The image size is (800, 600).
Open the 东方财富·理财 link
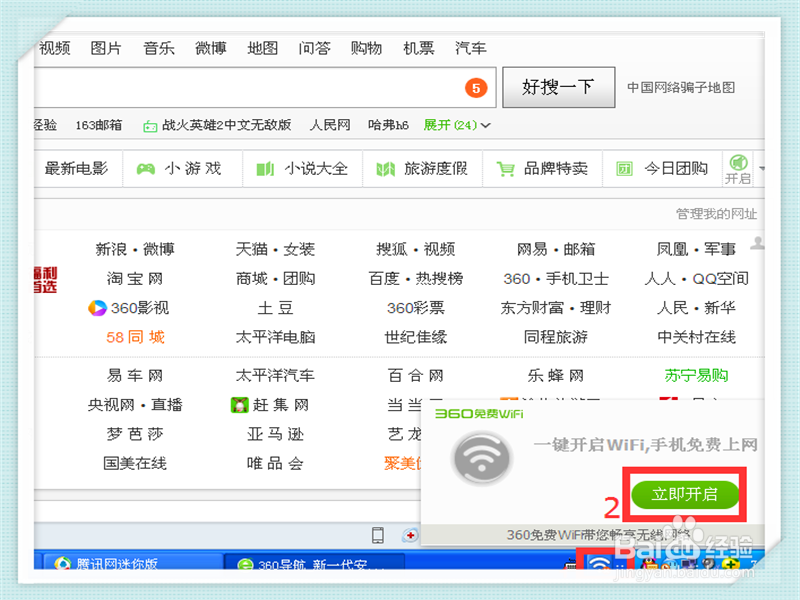coord(556,308)
